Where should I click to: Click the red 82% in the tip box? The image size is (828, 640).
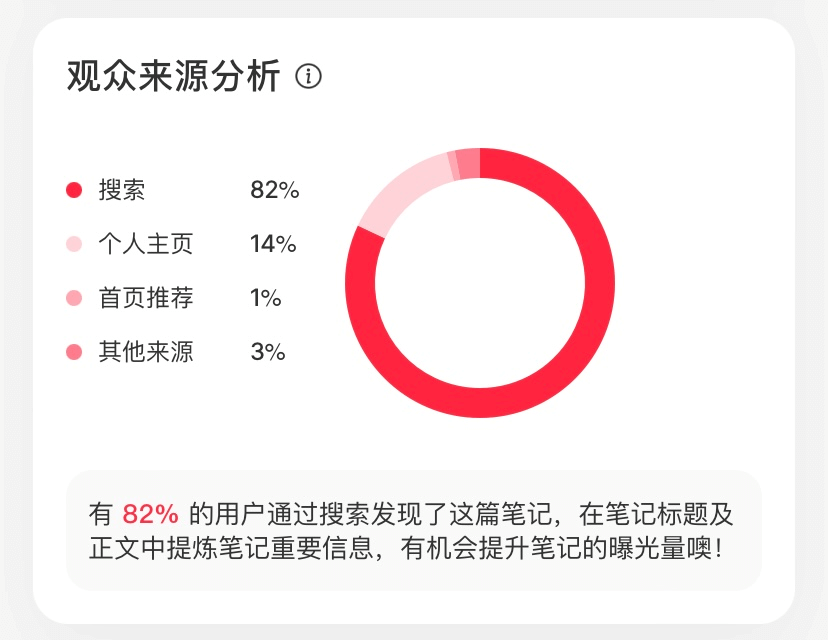[x=150, y=514]
